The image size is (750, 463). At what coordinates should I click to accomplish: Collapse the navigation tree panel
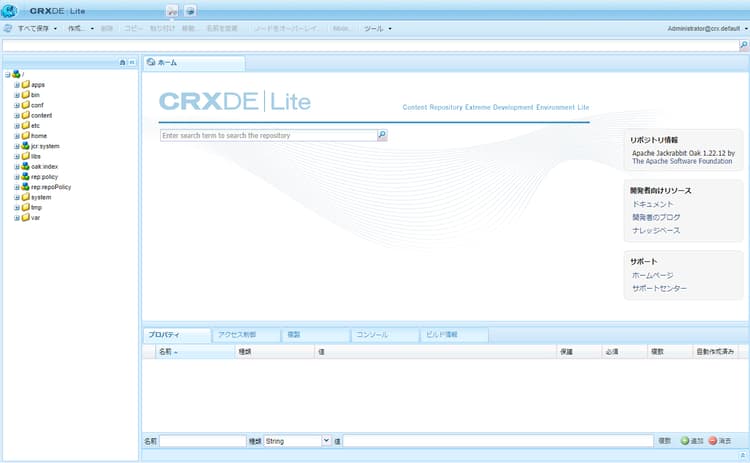(132, 62)
